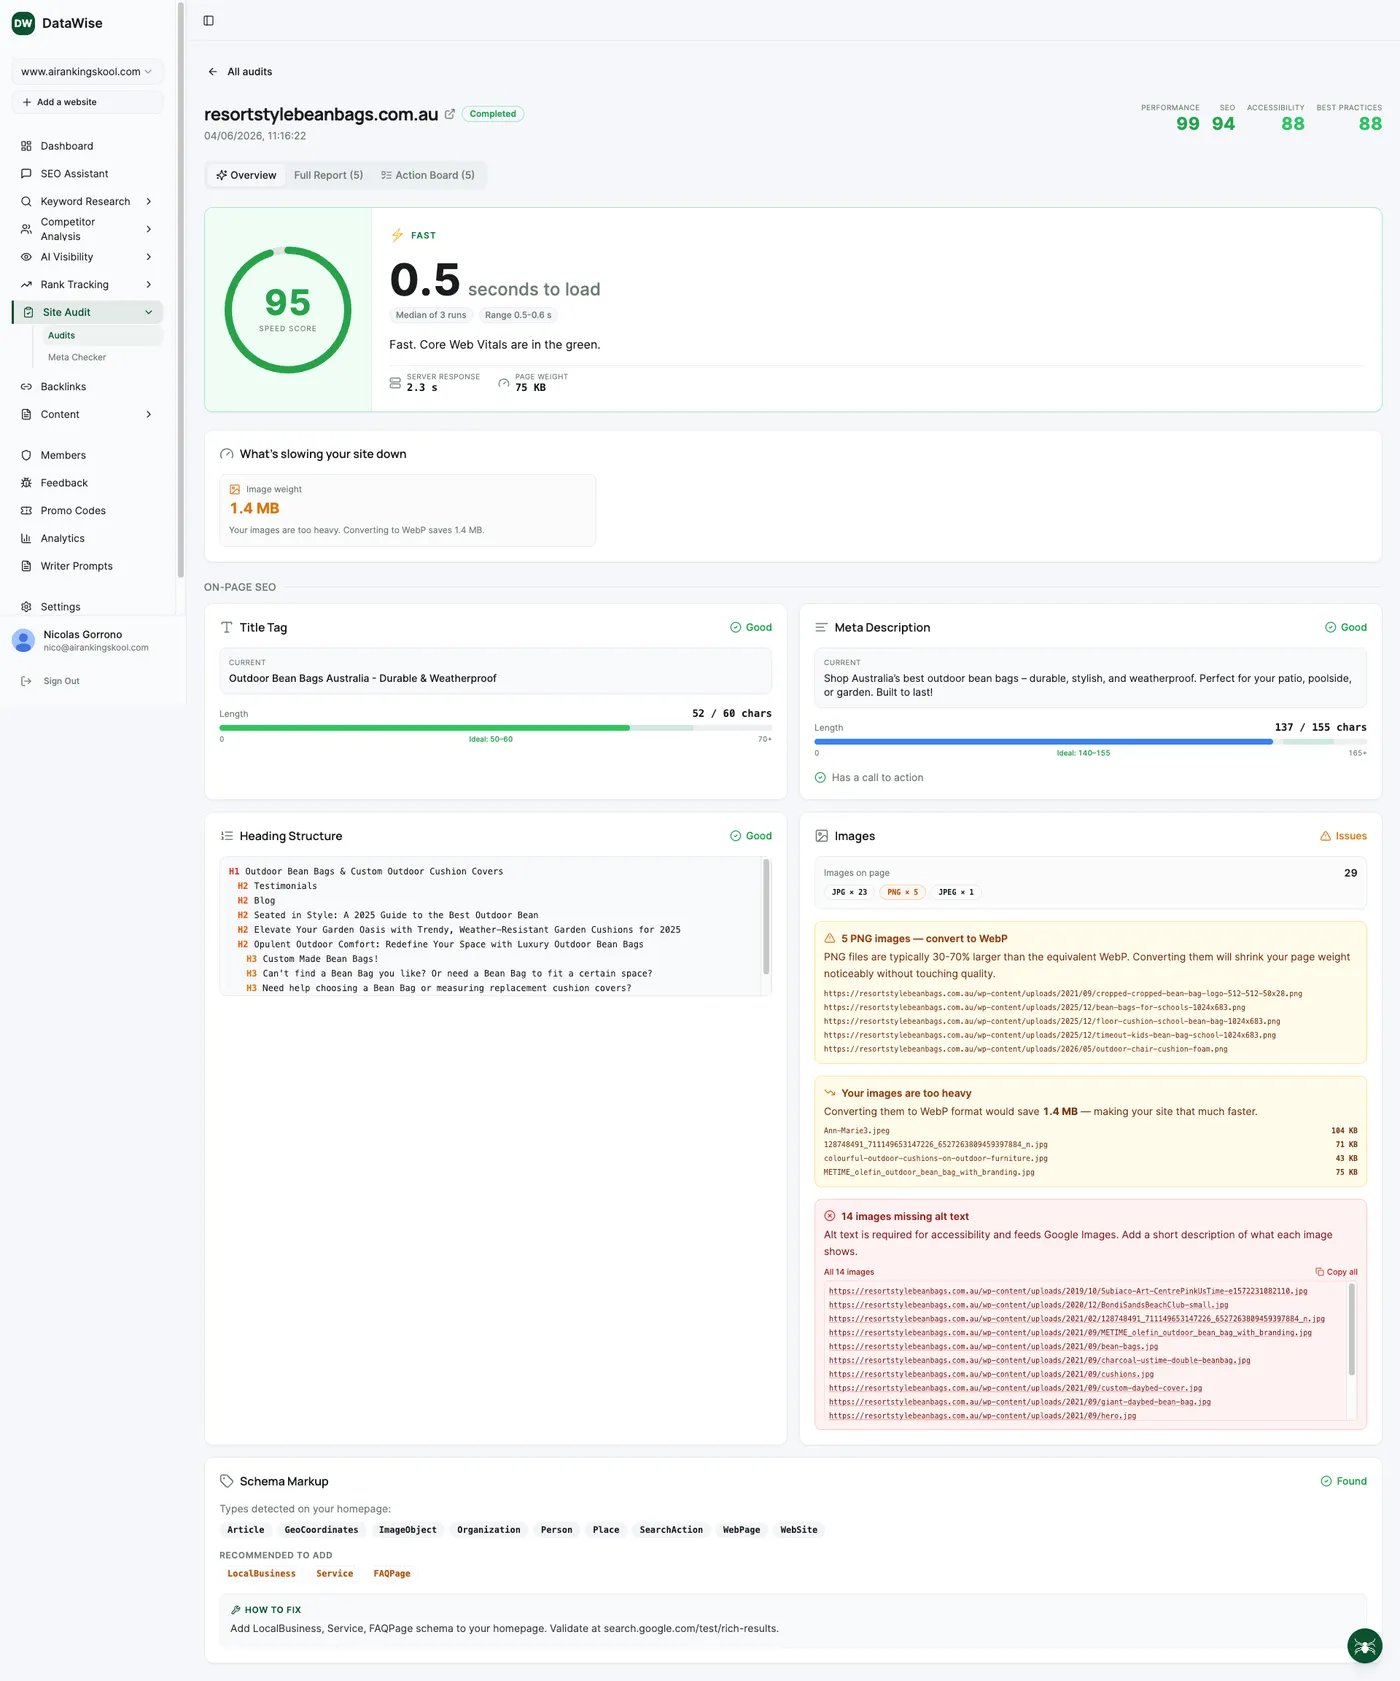This screenshot has width=1400, height=1681.
Task: Click the PNG × 5 image type chip
Action: 902,892
